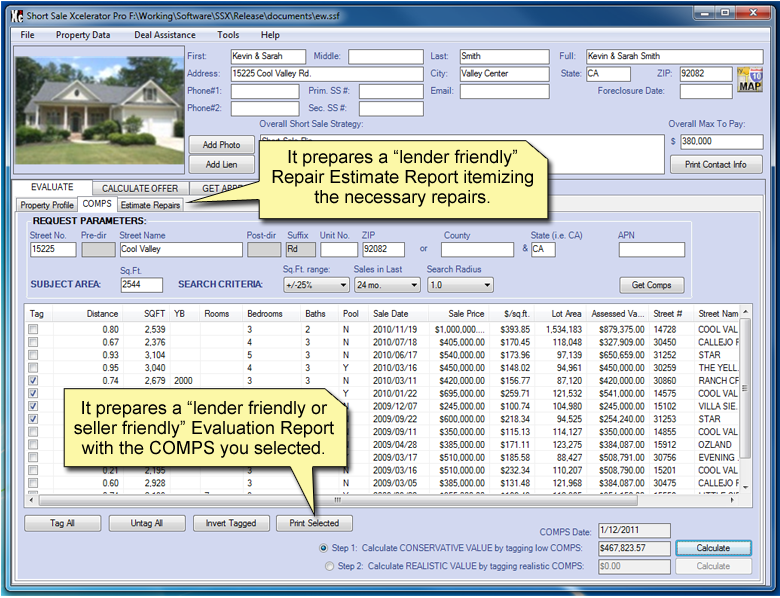This screenshot has height=598, width=780.
Task: Open the Tools menu
Action: pos(228,35)
